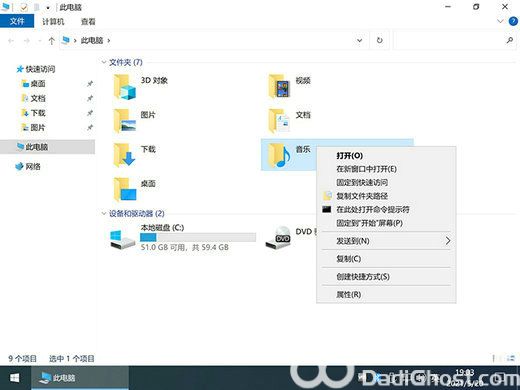The width and height of the screenshot is (520, 390).
Task: Select the 文档 folder icon in main pane
Action: (x=280, y=121)
